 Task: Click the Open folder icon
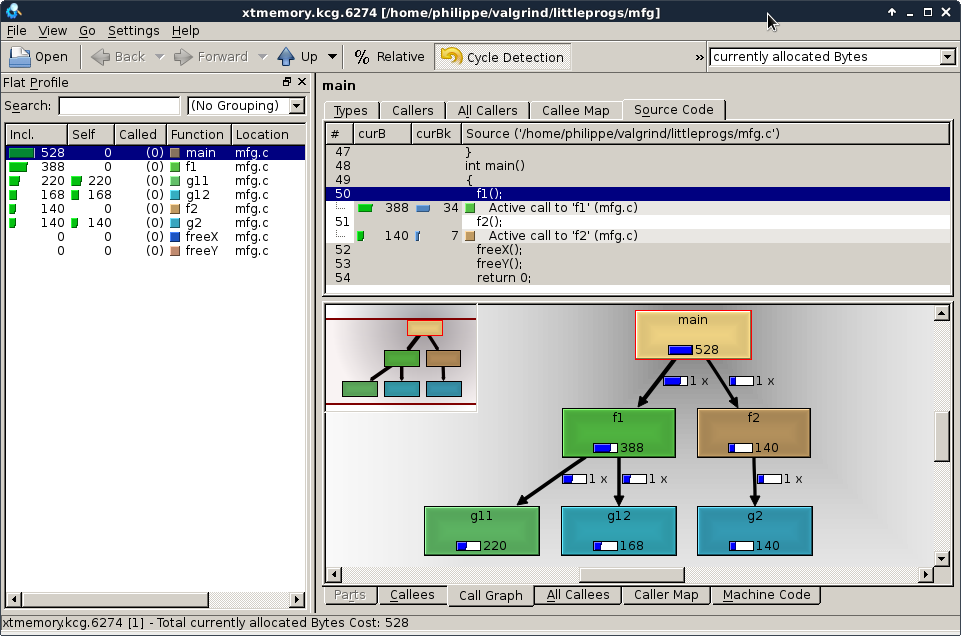point(21,57)
